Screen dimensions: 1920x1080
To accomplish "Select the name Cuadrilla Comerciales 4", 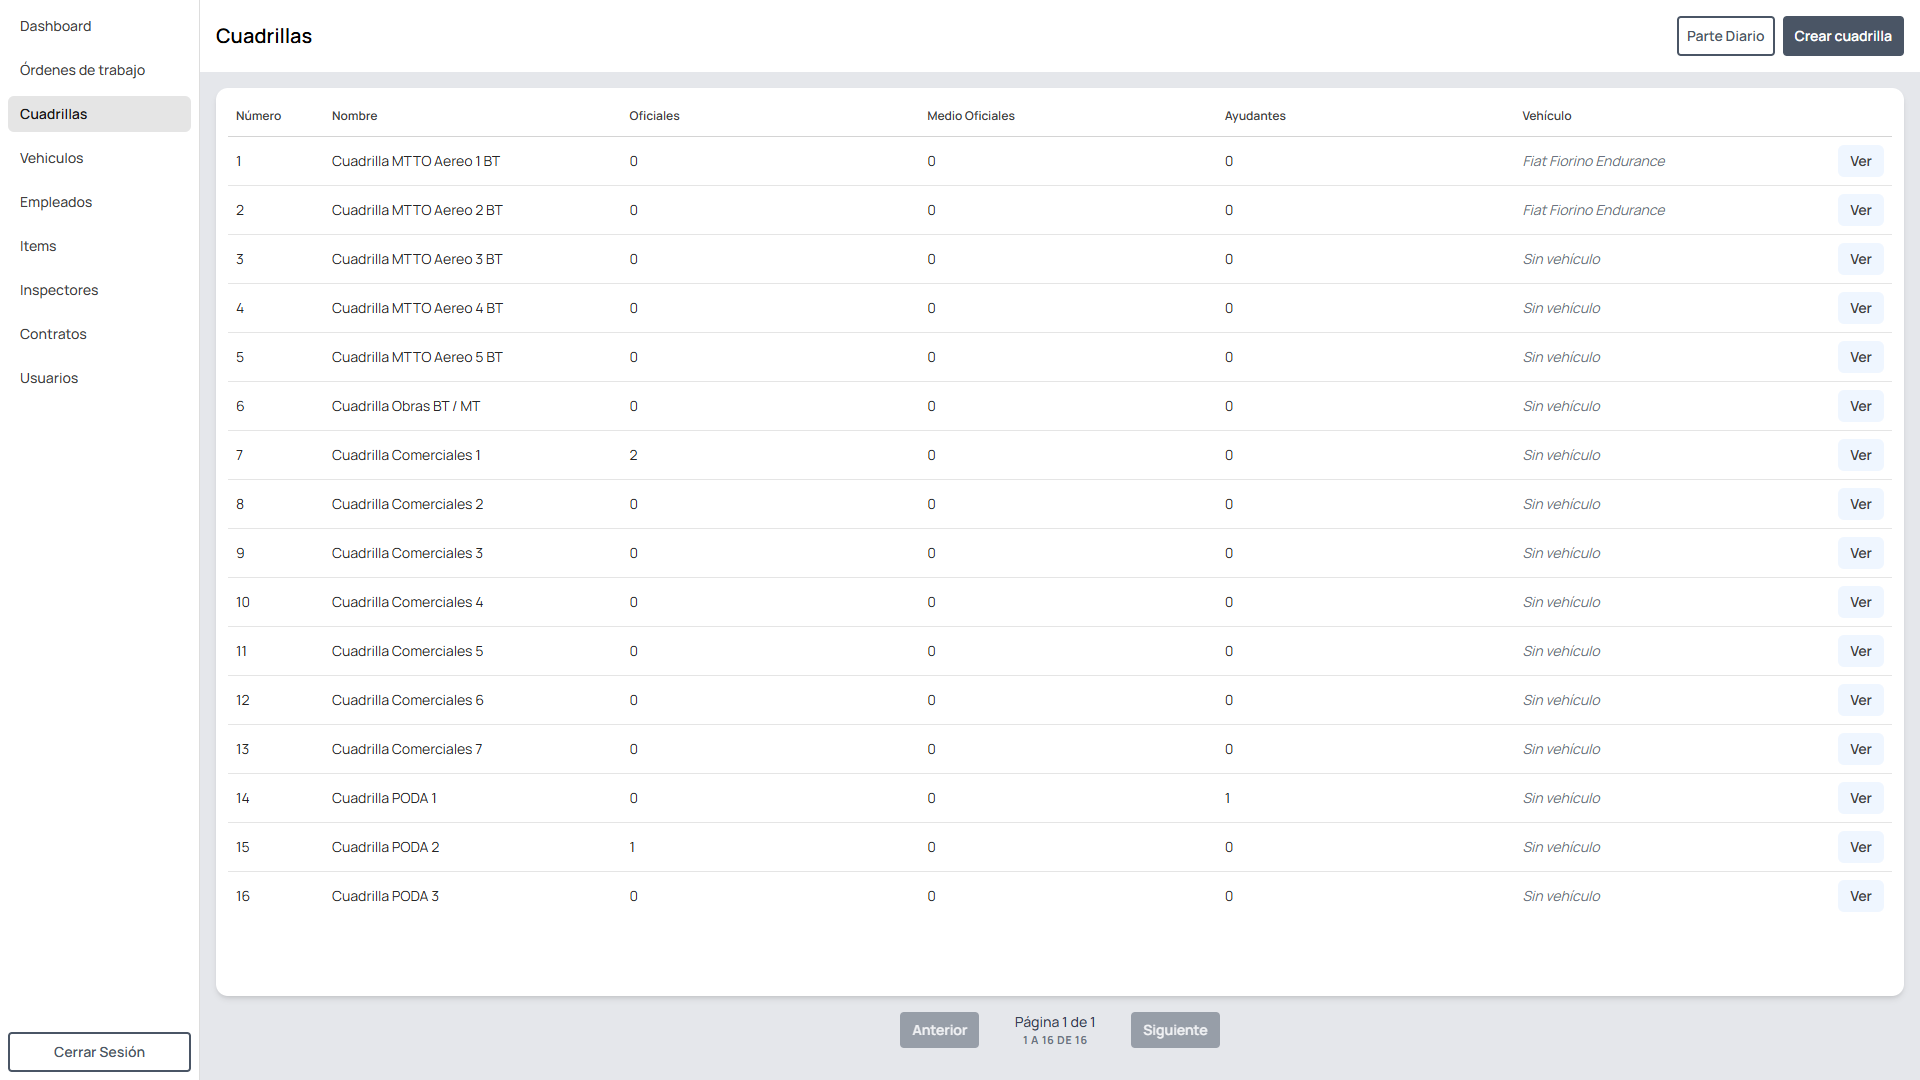I will pyautogui.click(x=407, y=602).
